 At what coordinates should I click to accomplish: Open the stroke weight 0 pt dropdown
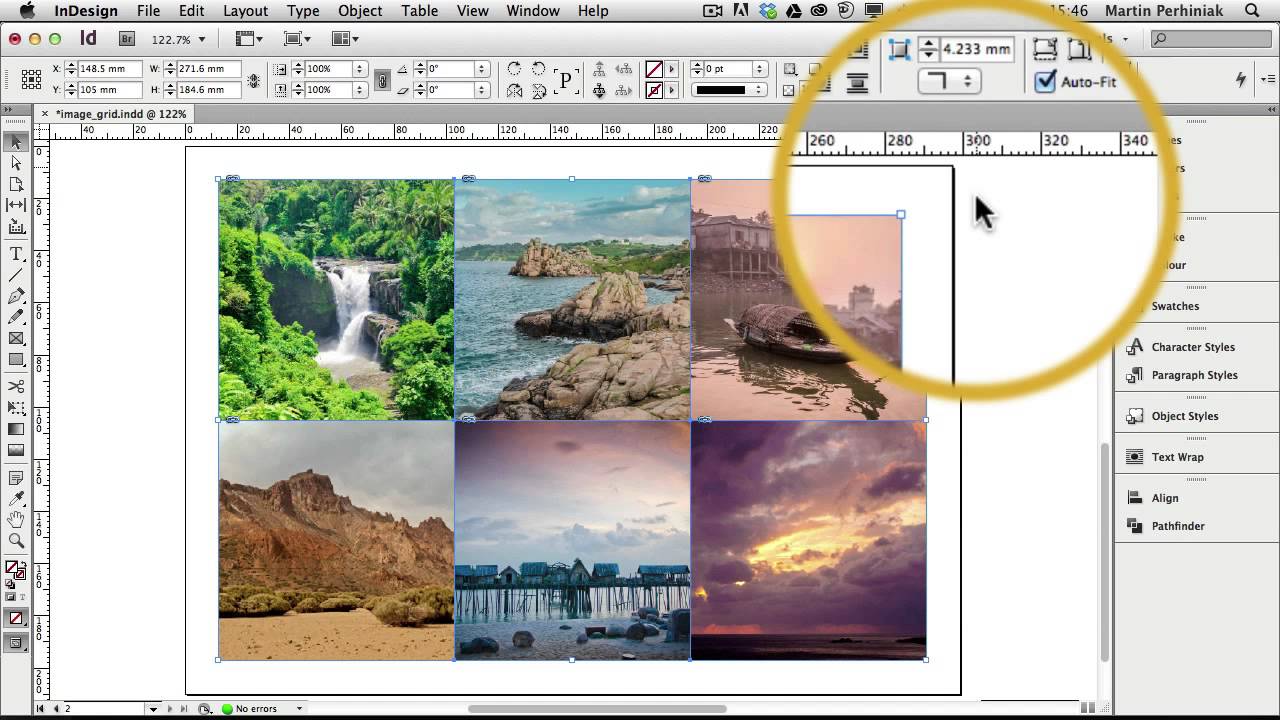761,69
